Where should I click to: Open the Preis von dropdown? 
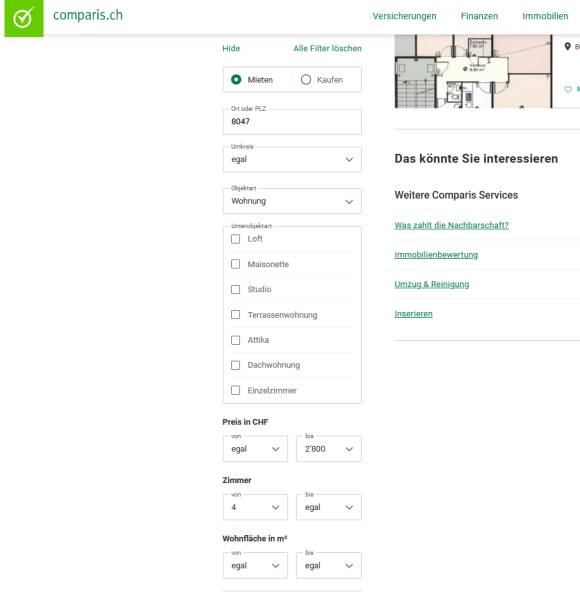click(x=255, y=449)
